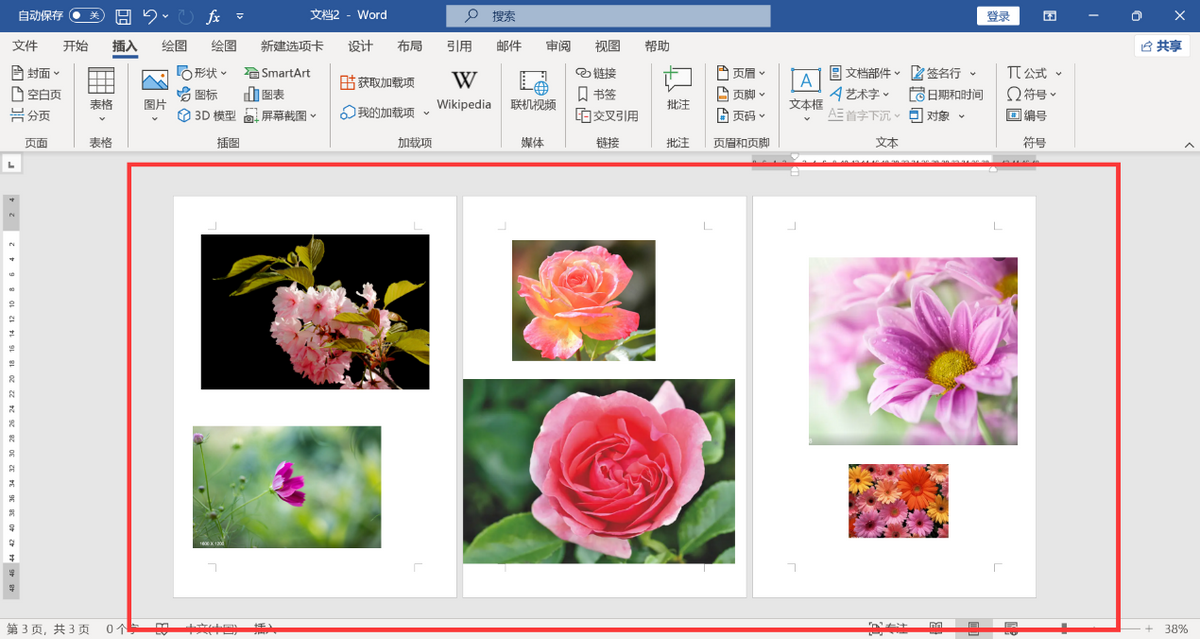Open the 页眉 header dropdown
1200x639 pixels.
741,73
